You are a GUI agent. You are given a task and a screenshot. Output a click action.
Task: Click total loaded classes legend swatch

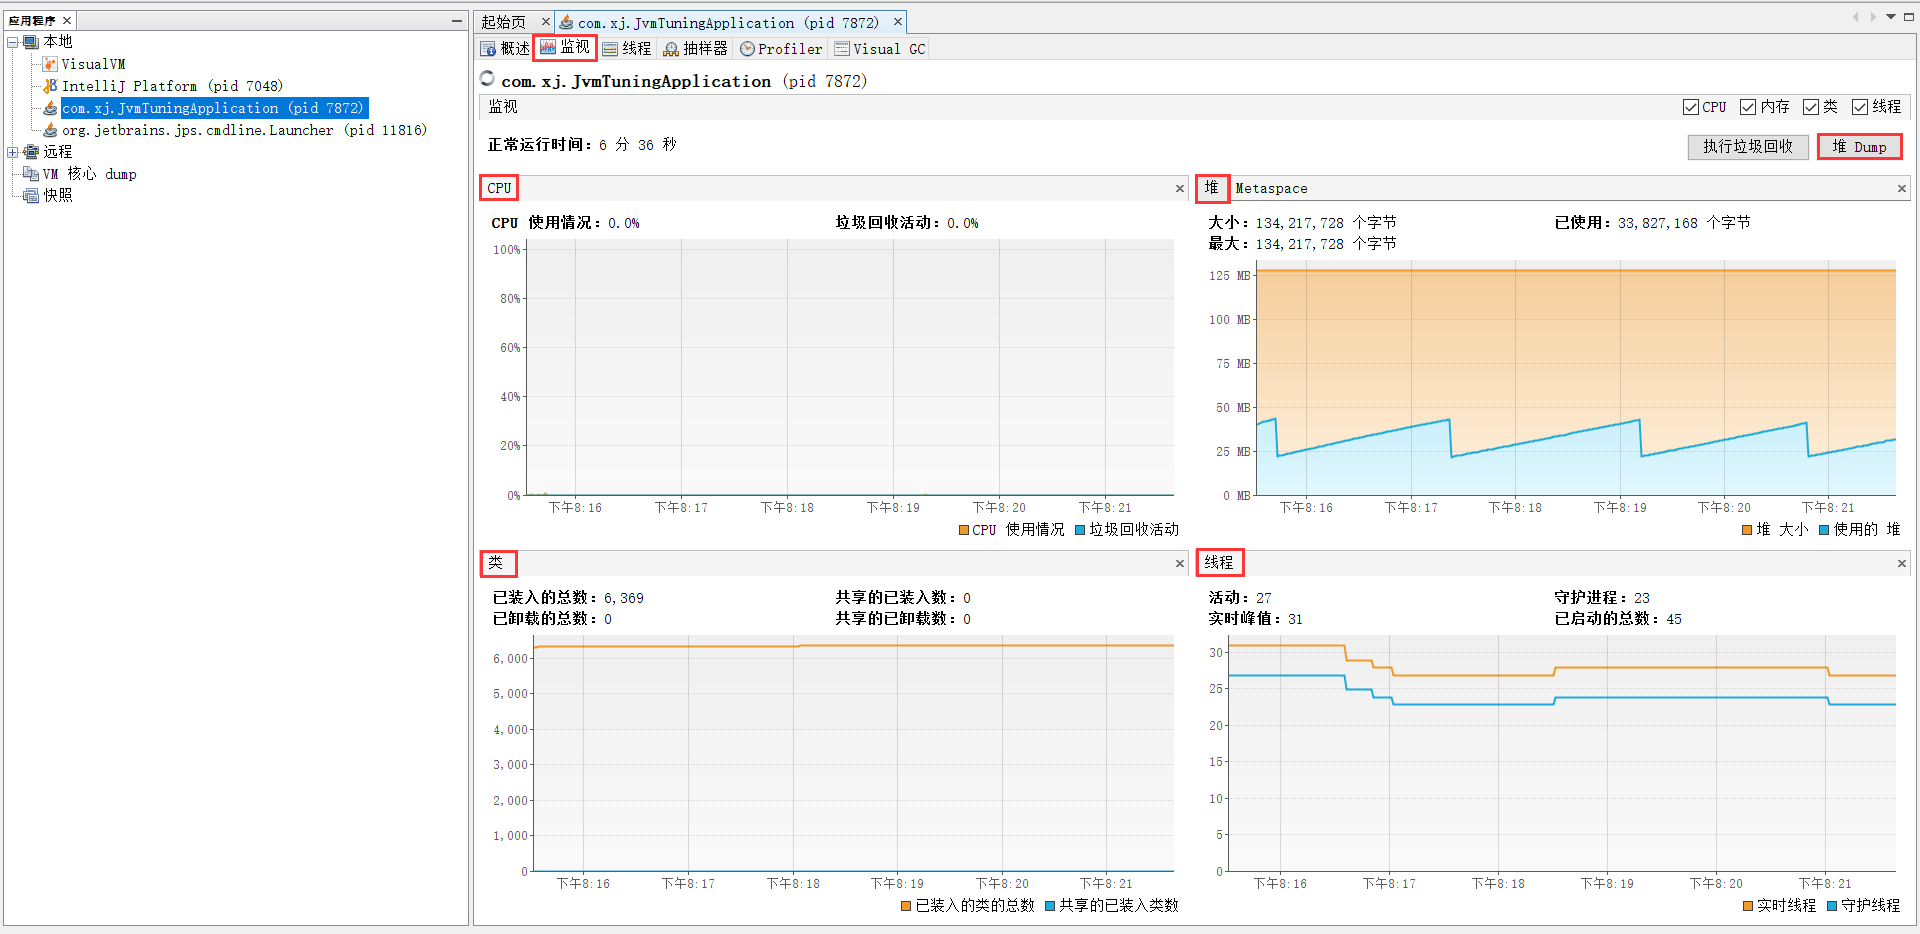click(906, 906)
